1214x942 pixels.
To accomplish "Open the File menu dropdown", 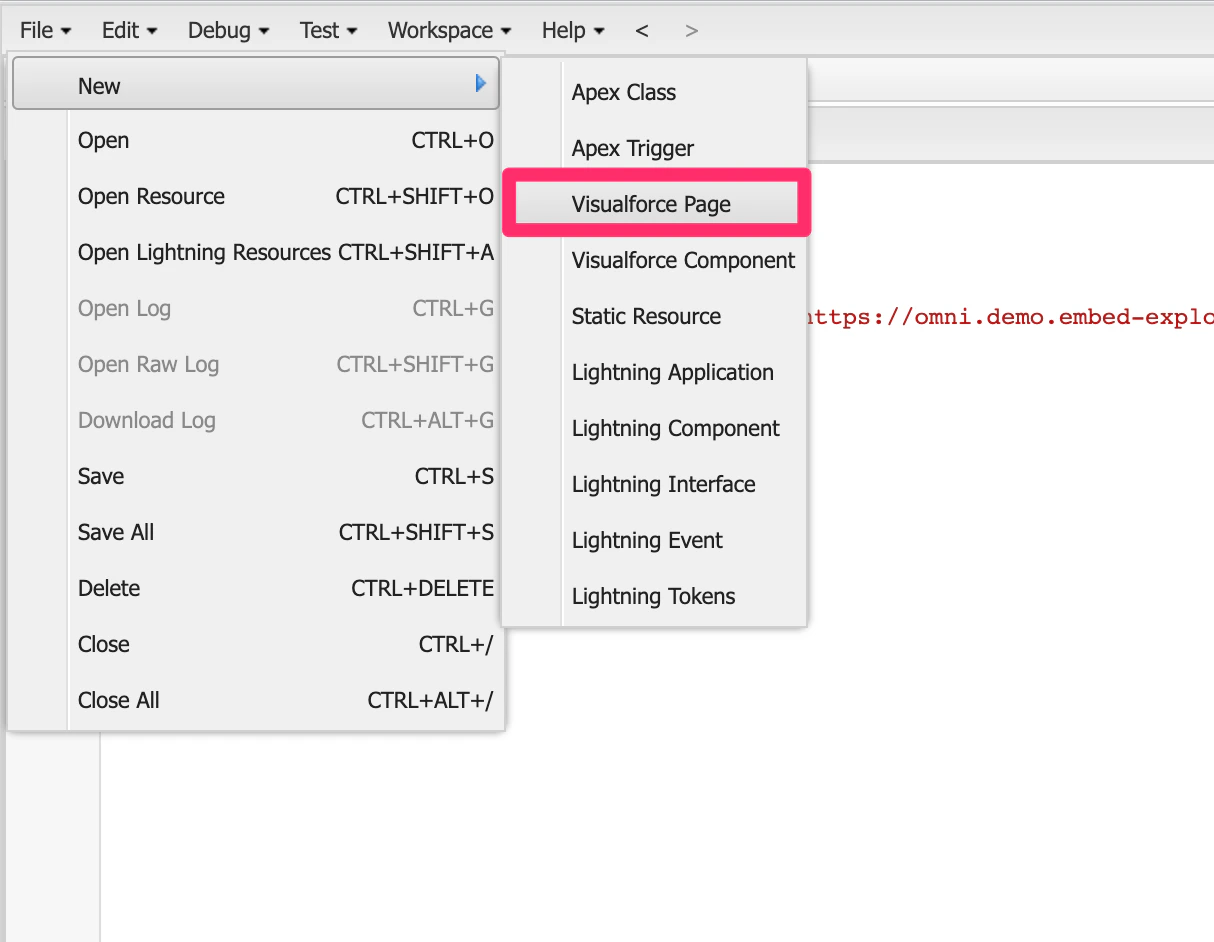I will (x=40, y=29).
